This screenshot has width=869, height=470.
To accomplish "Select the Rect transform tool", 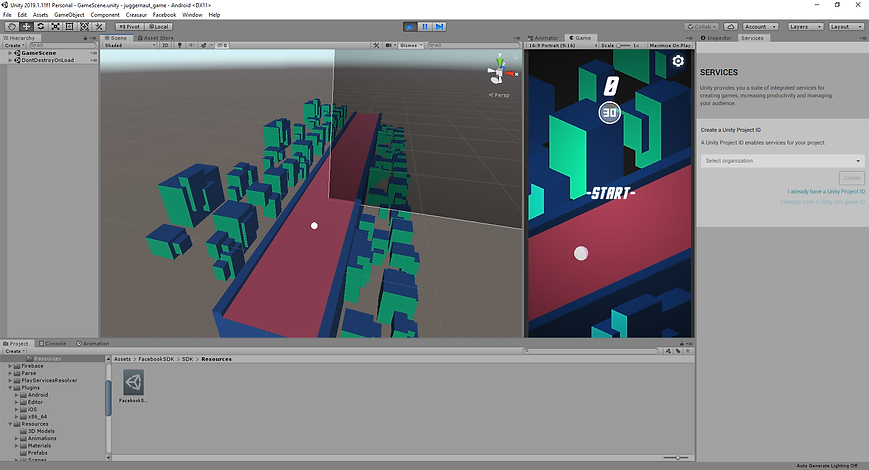I will [x=69, y=26].
